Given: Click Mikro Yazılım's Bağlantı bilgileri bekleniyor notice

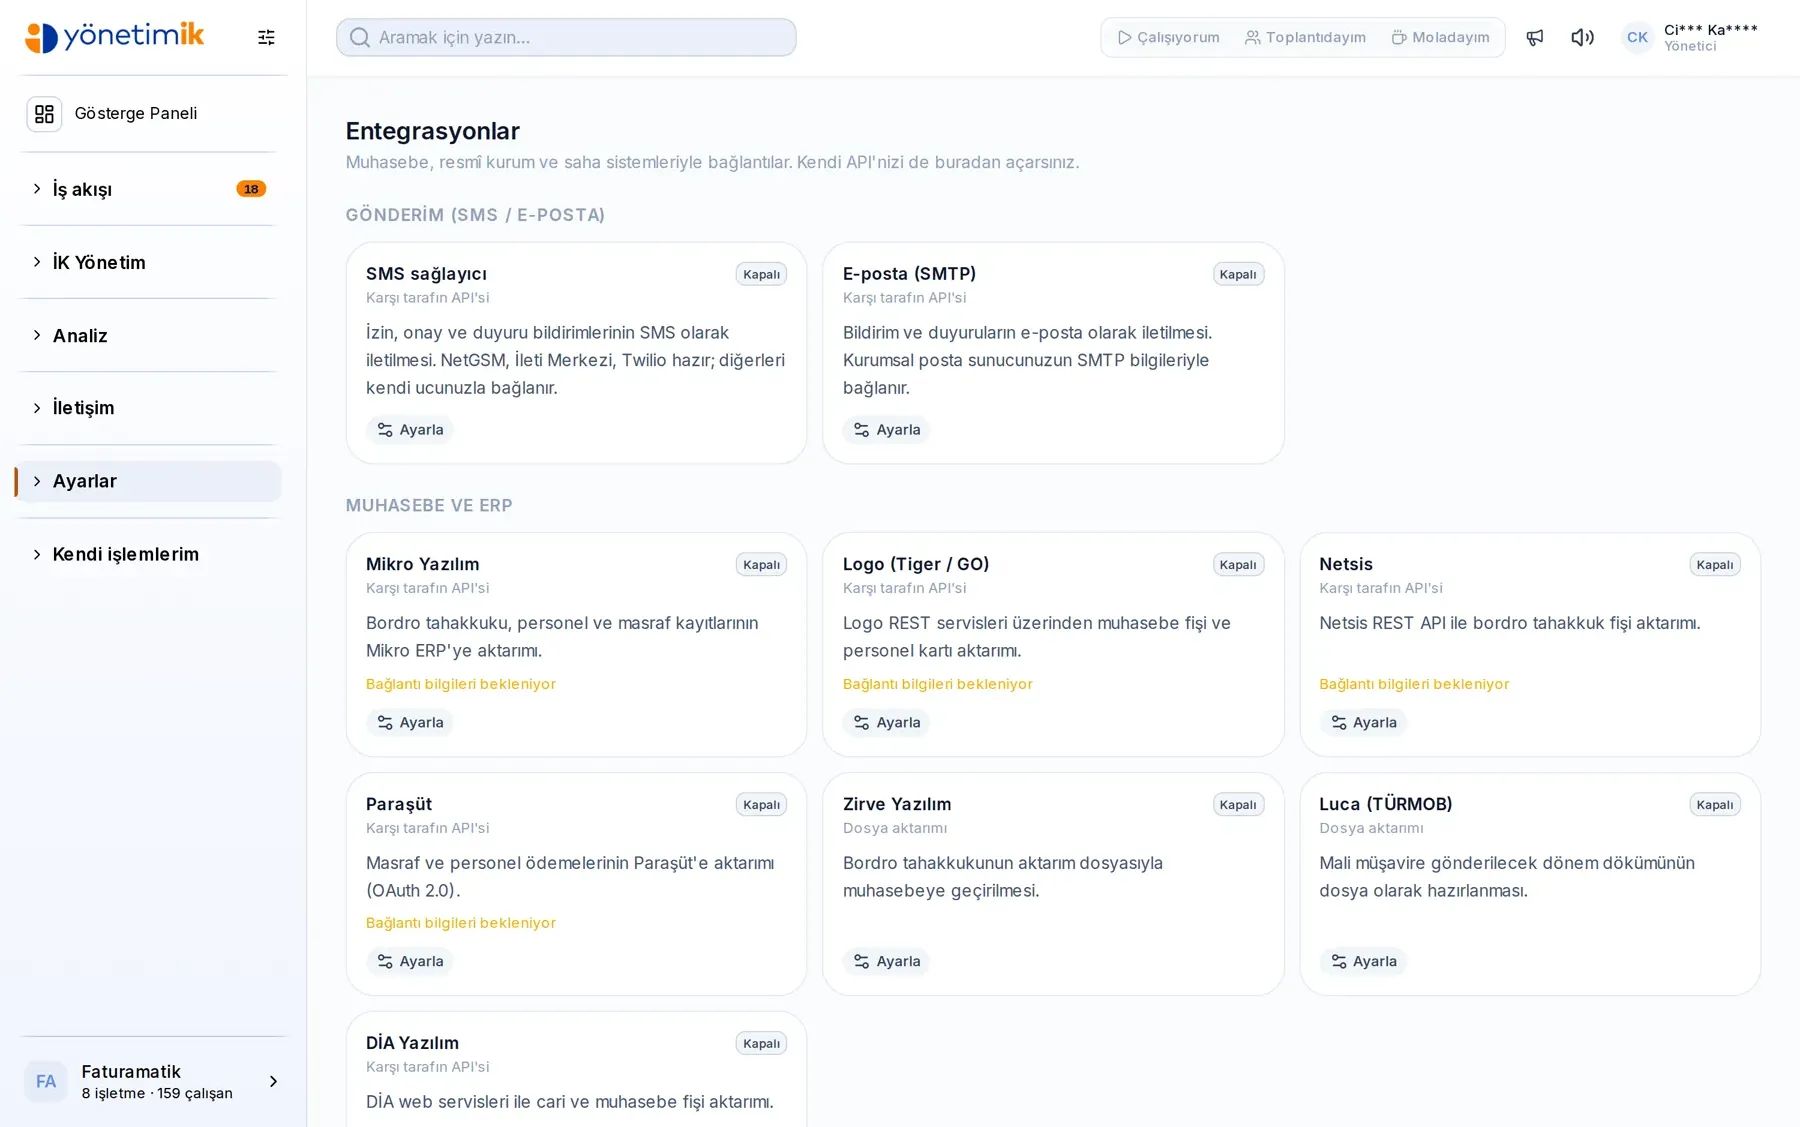Looking at the screenshot, I should 461,684.
